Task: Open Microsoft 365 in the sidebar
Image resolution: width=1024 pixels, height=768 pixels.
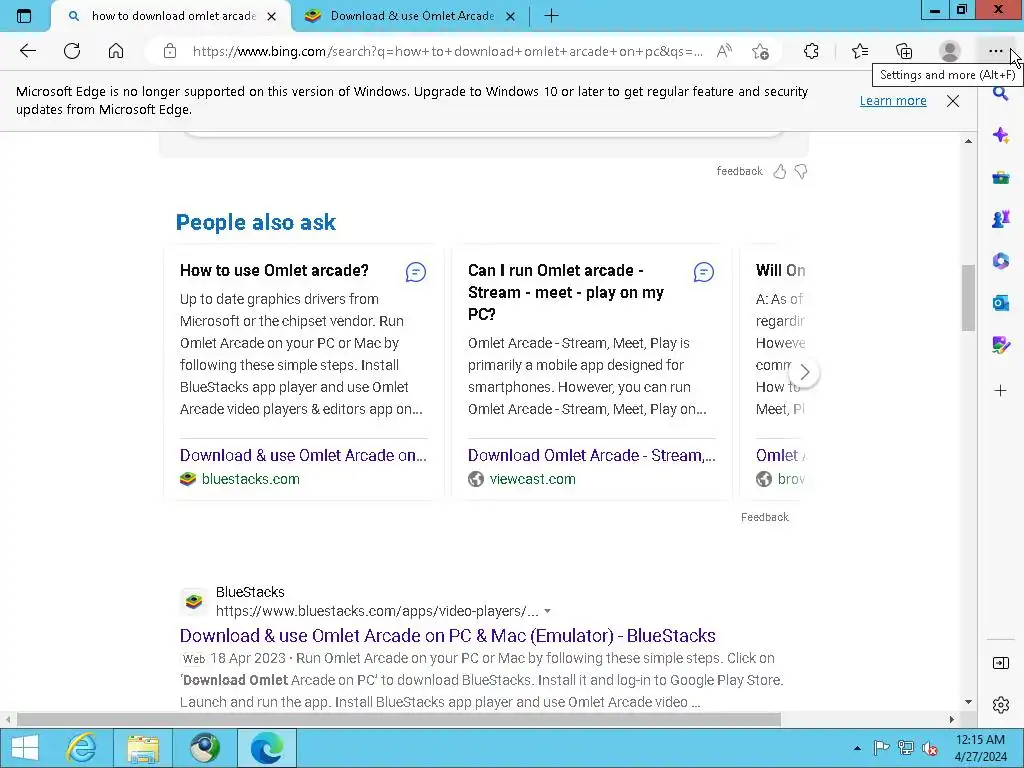Action: point(1000,261)
